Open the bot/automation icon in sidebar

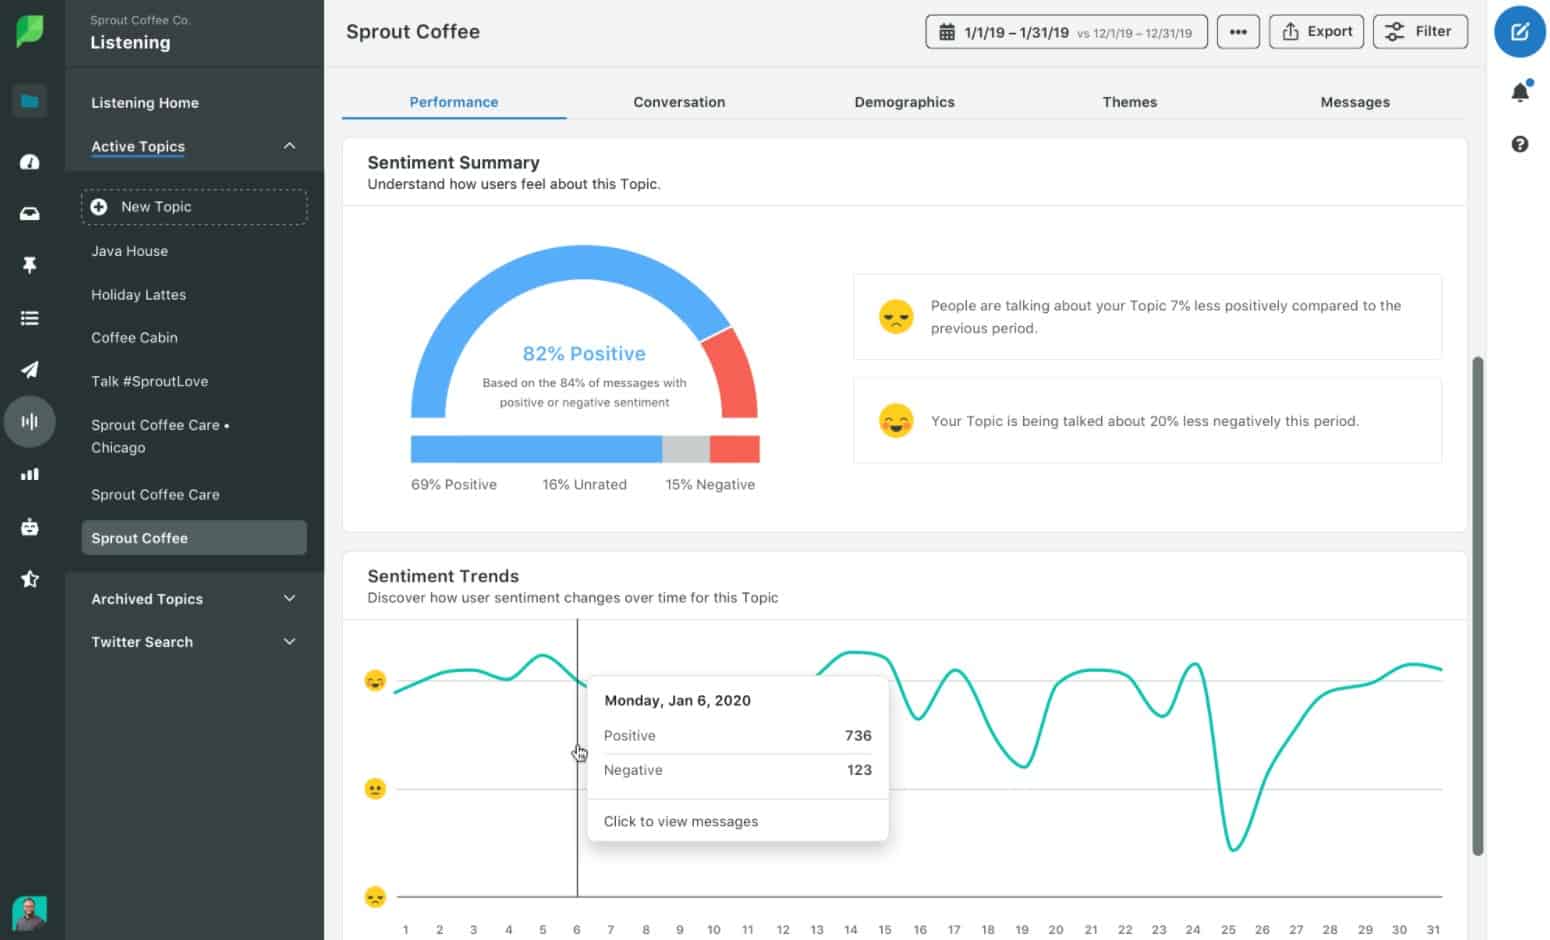[30, 527]
